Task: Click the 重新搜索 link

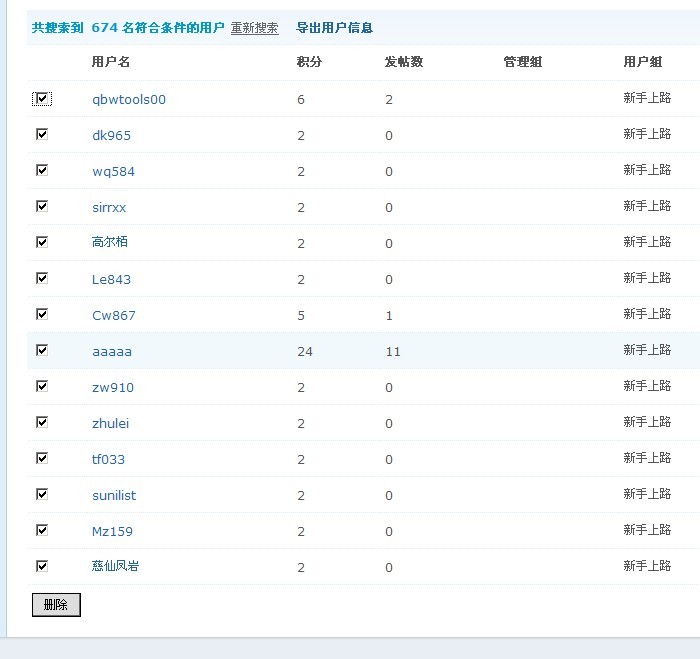Action: point(254,28)
